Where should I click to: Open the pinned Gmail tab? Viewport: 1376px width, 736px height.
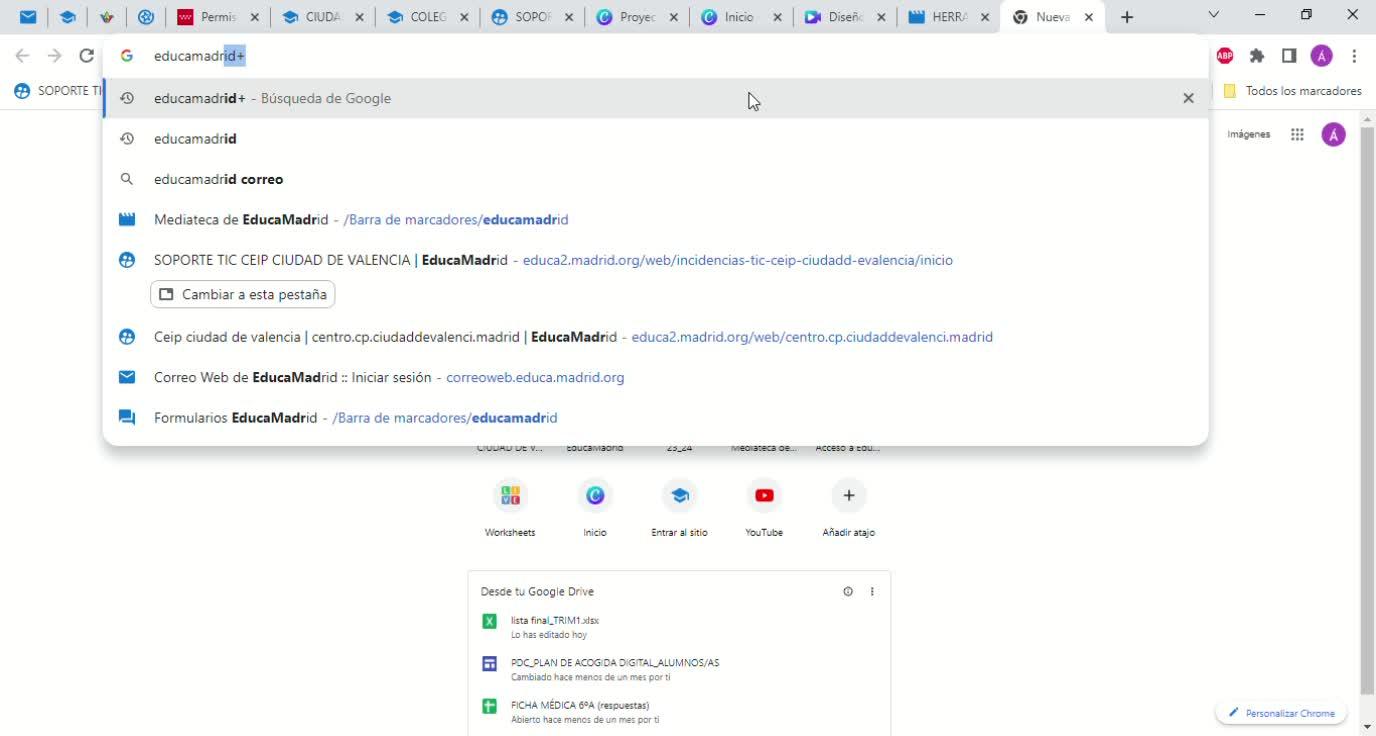pos(28,17)
